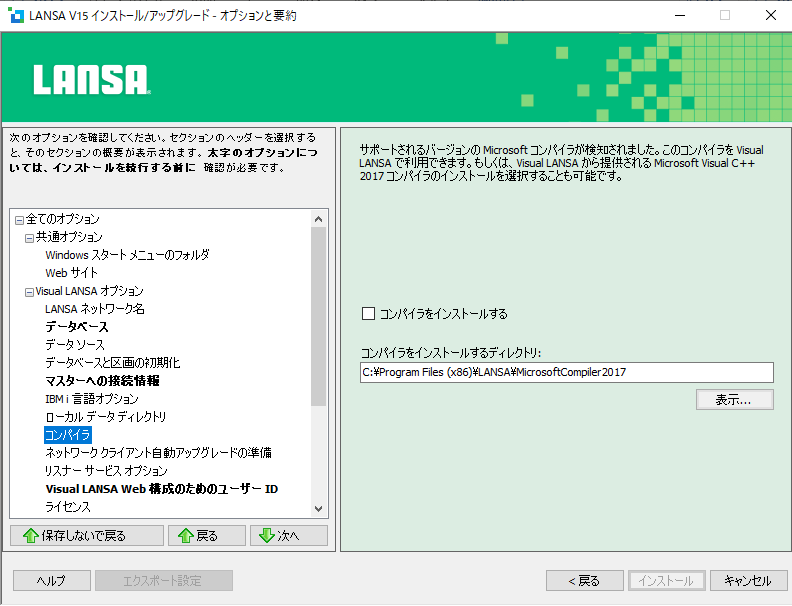Click the キャンセル button
Screen dimensions: 792x606
749,581
